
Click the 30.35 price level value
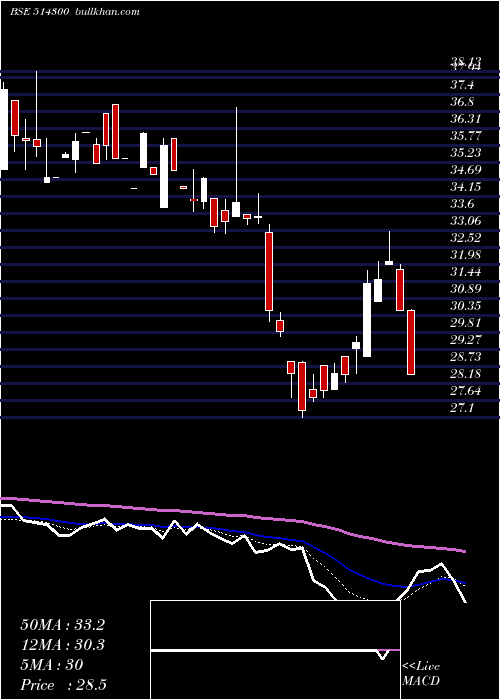coord(465,305)
